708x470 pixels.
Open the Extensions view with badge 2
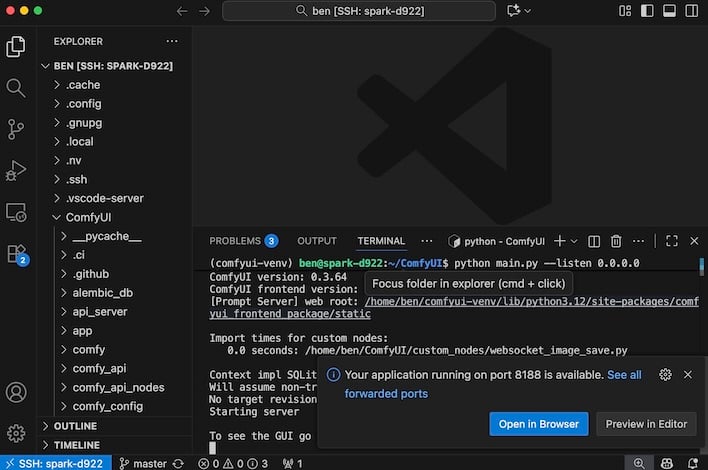(17, 254)
